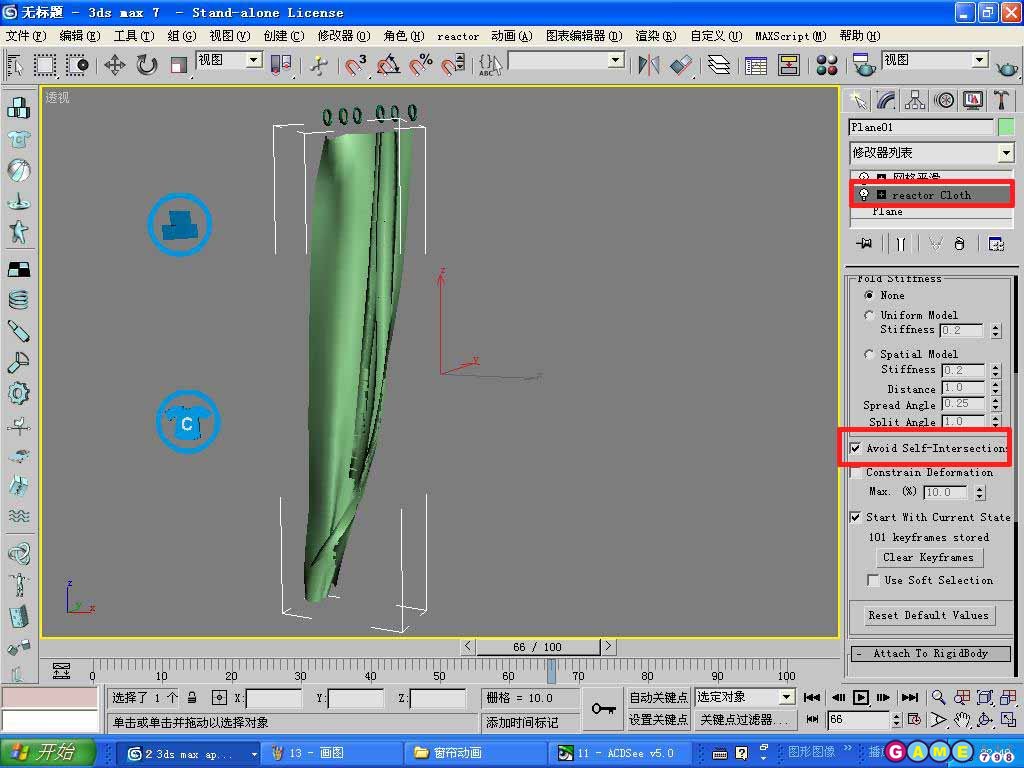1024x768 pixels.
Task: Enable Constrain Deformation checkbox
Action: click(x=856, y=472)
